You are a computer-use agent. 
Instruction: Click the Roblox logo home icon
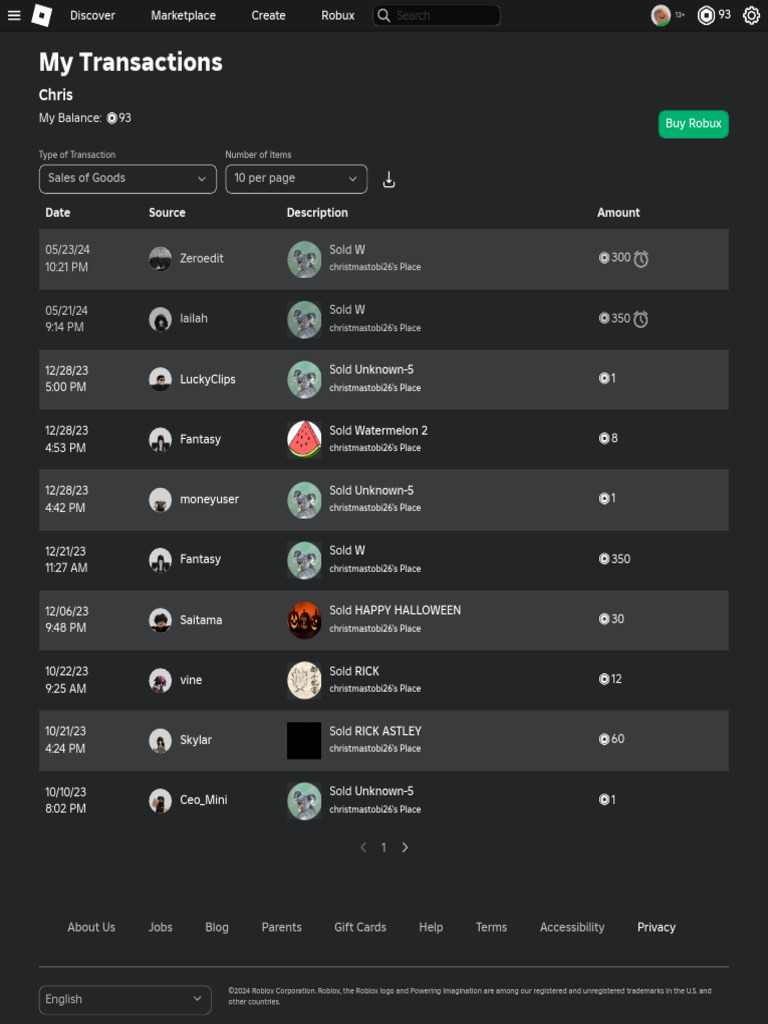(42, 15)
